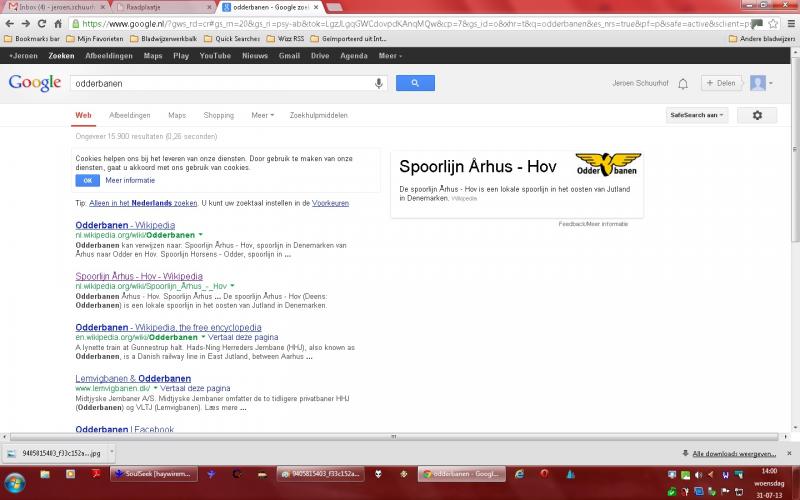Start voice search with the microphone icon
Screen dimensions: 800x500
379,83
